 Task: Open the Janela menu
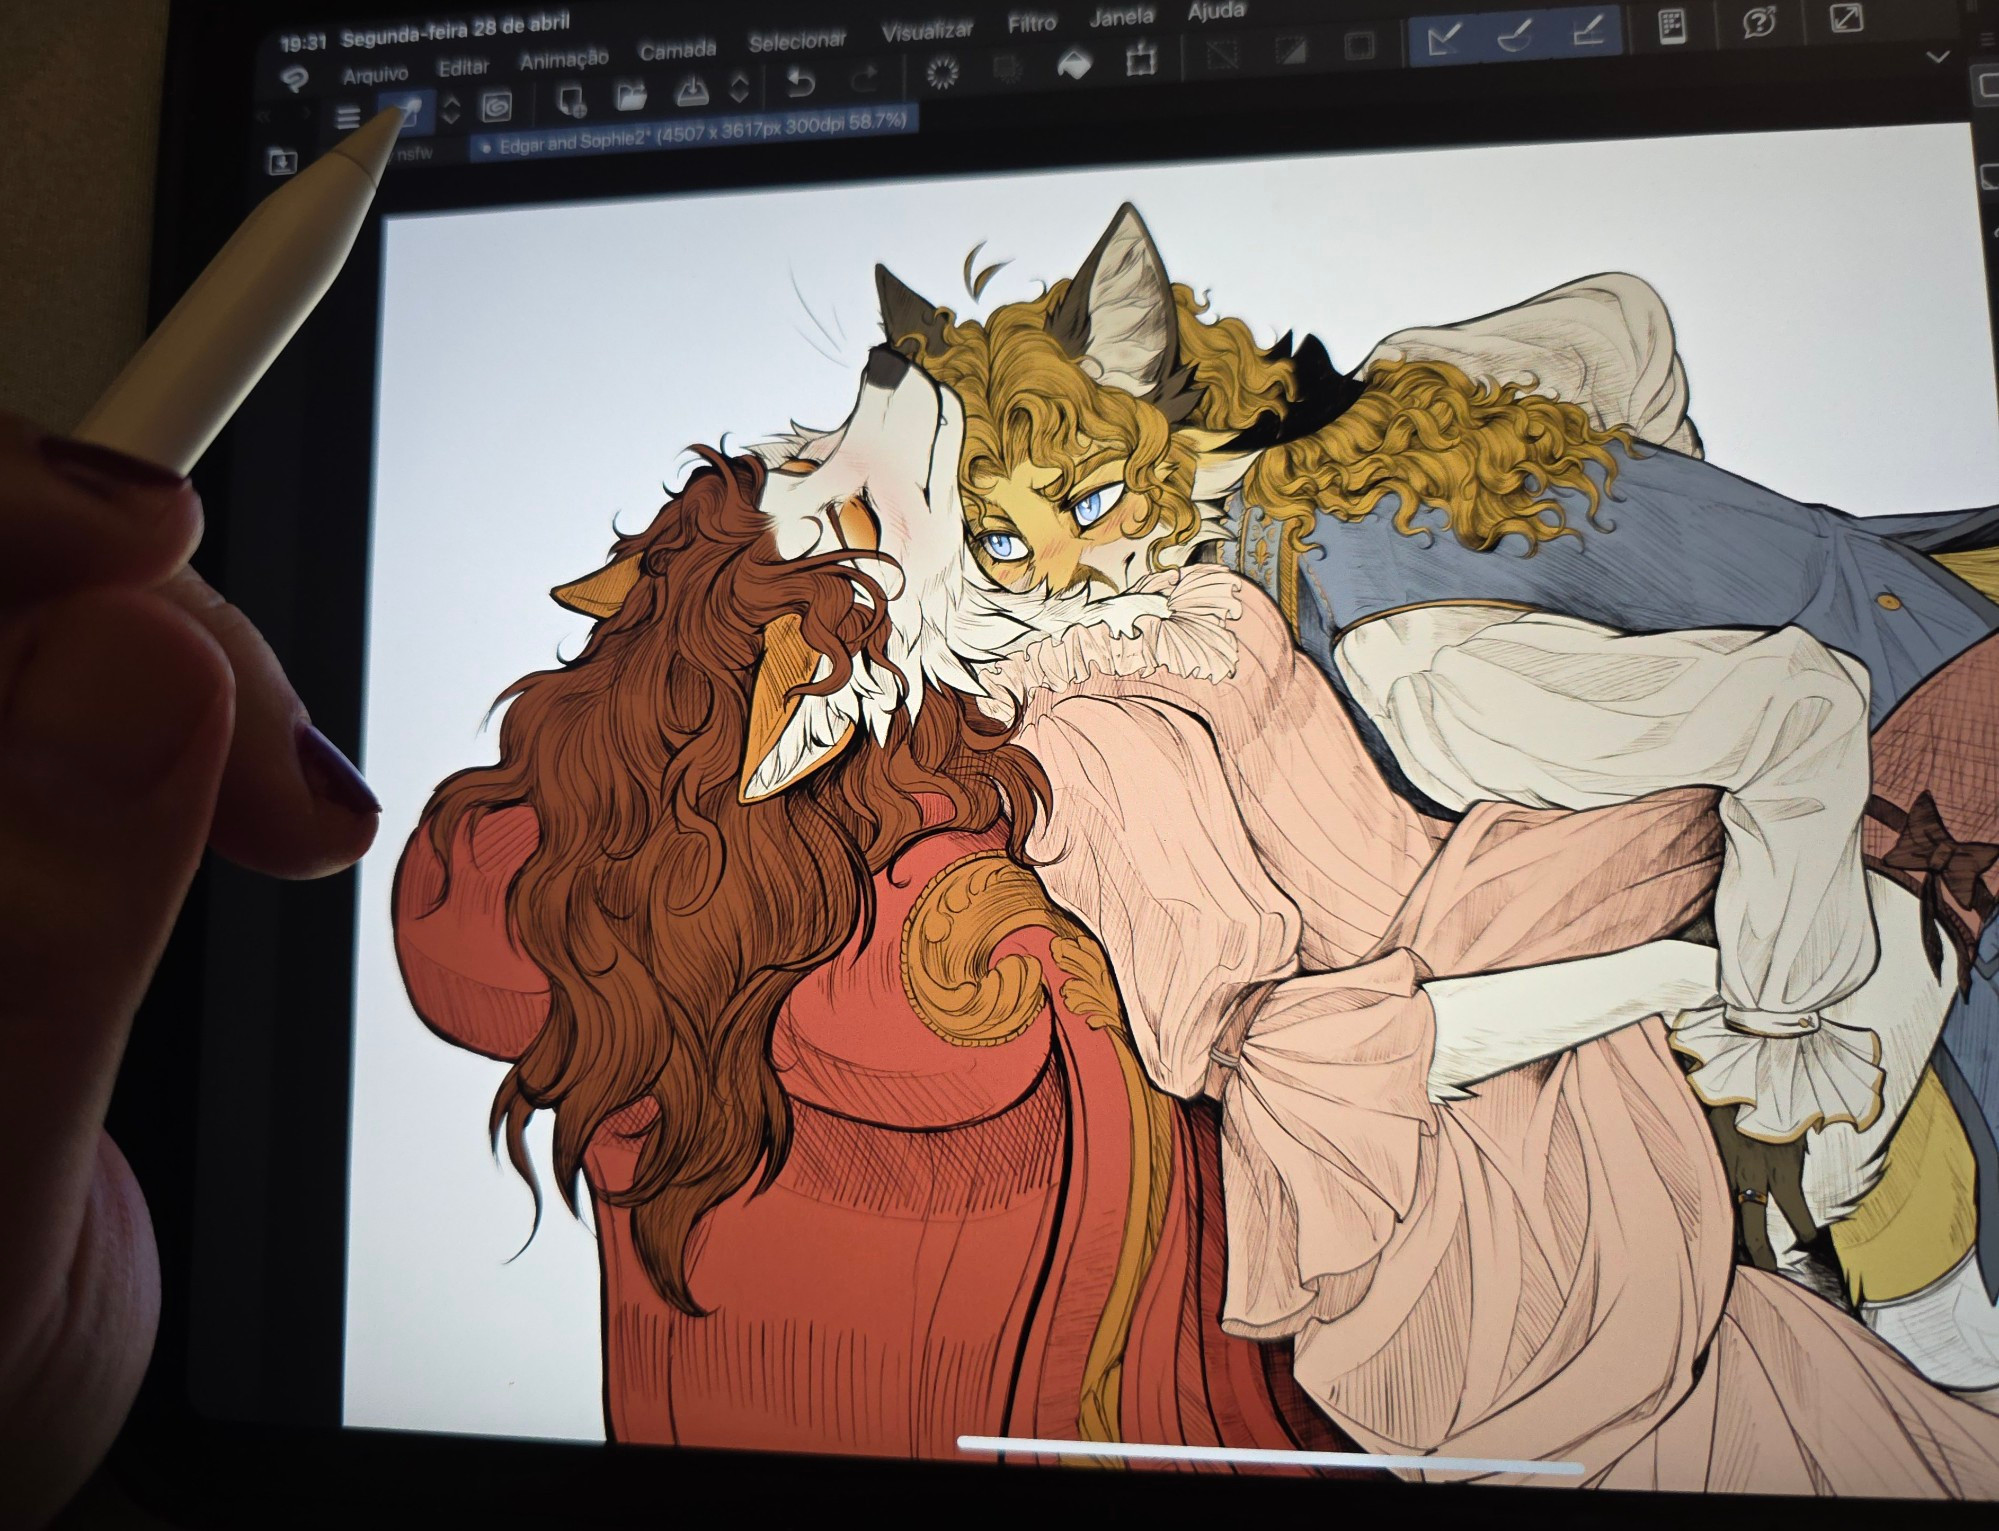coord(1121,17)
